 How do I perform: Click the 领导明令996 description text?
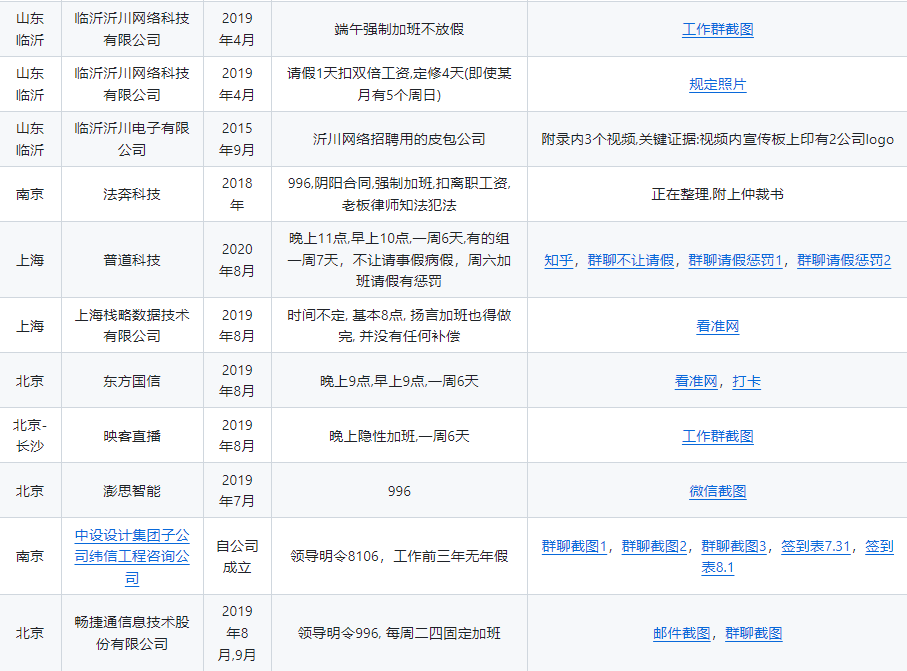[x=399, y=633]
